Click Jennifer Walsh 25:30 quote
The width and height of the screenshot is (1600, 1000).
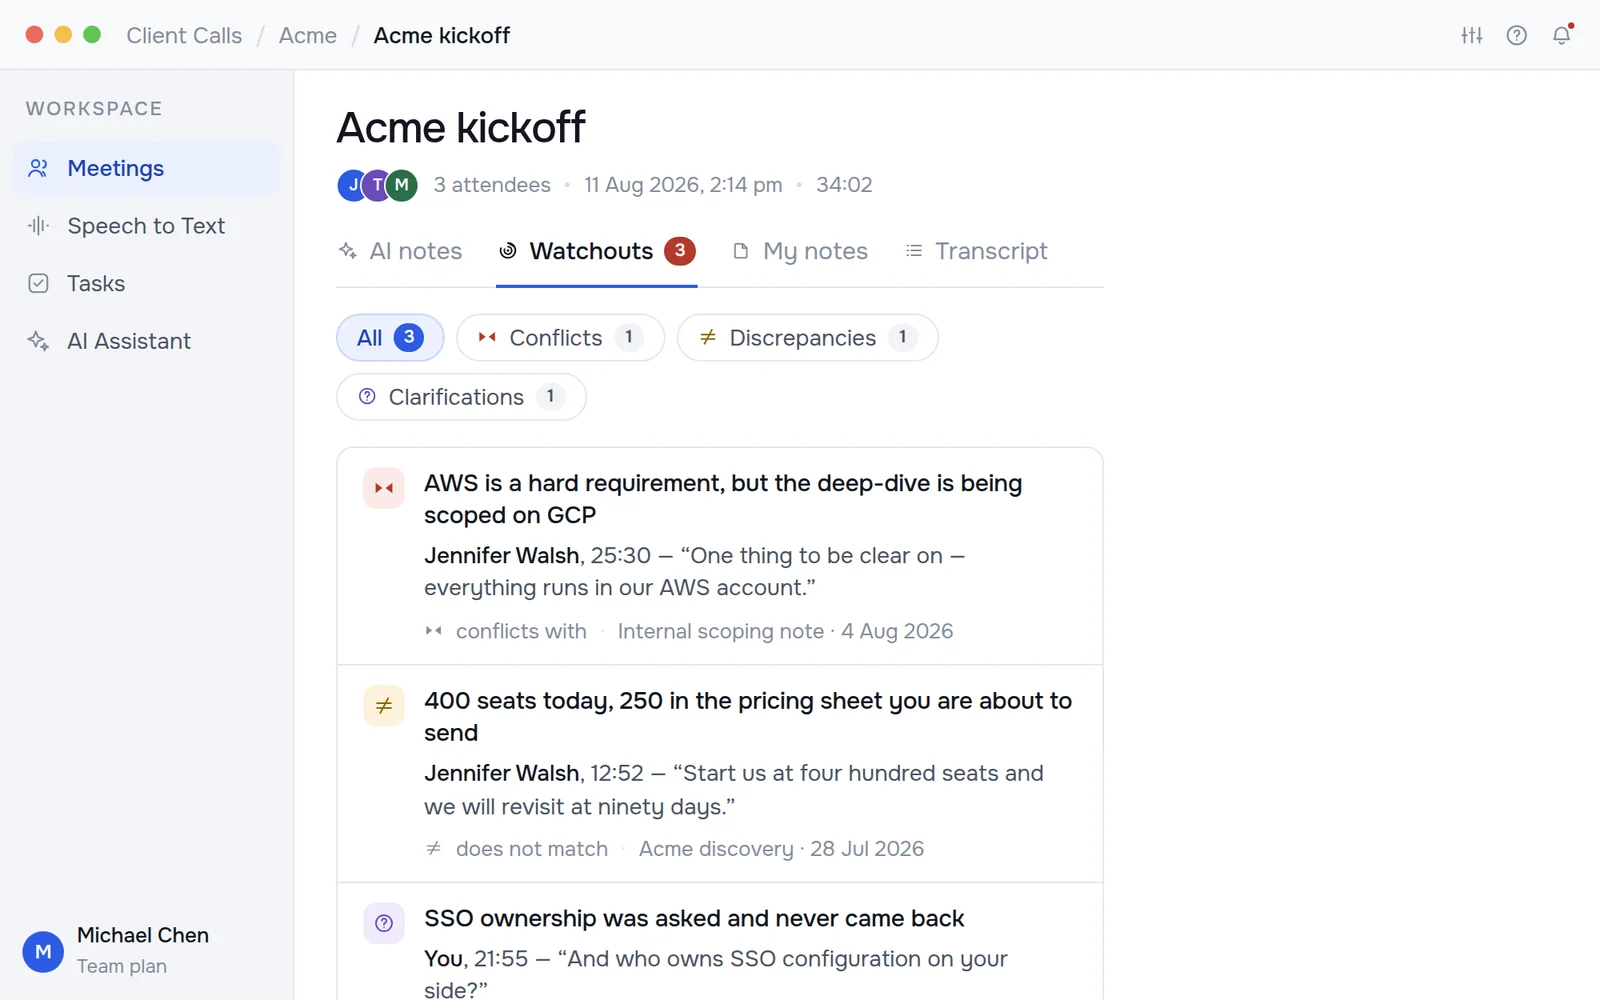point(694,571)
